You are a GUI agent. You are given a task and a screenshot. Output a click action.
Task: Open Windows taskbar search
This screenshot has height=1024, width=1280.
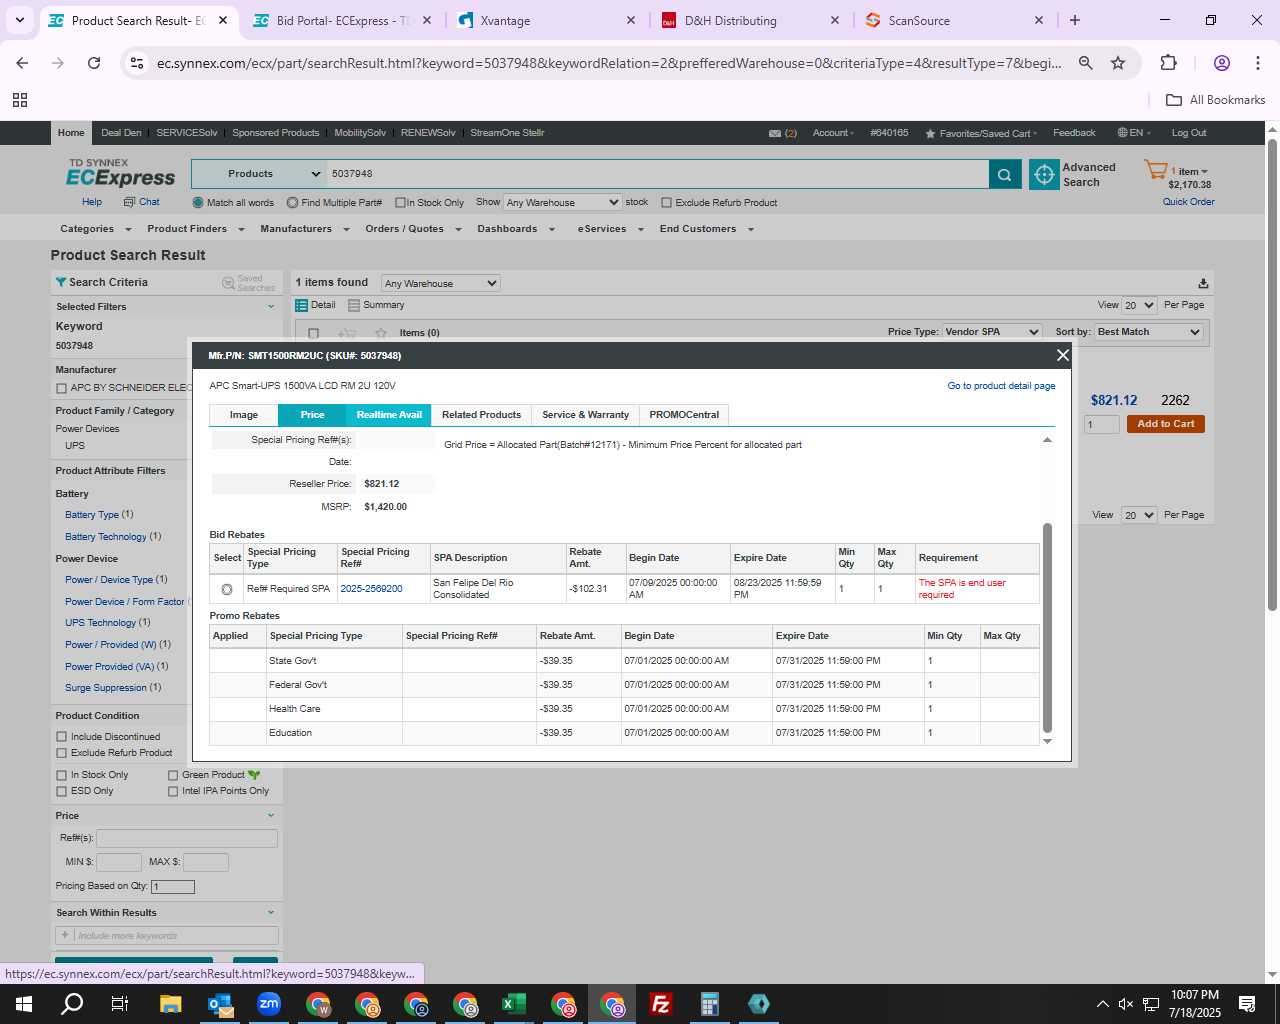click(72, 1004)
